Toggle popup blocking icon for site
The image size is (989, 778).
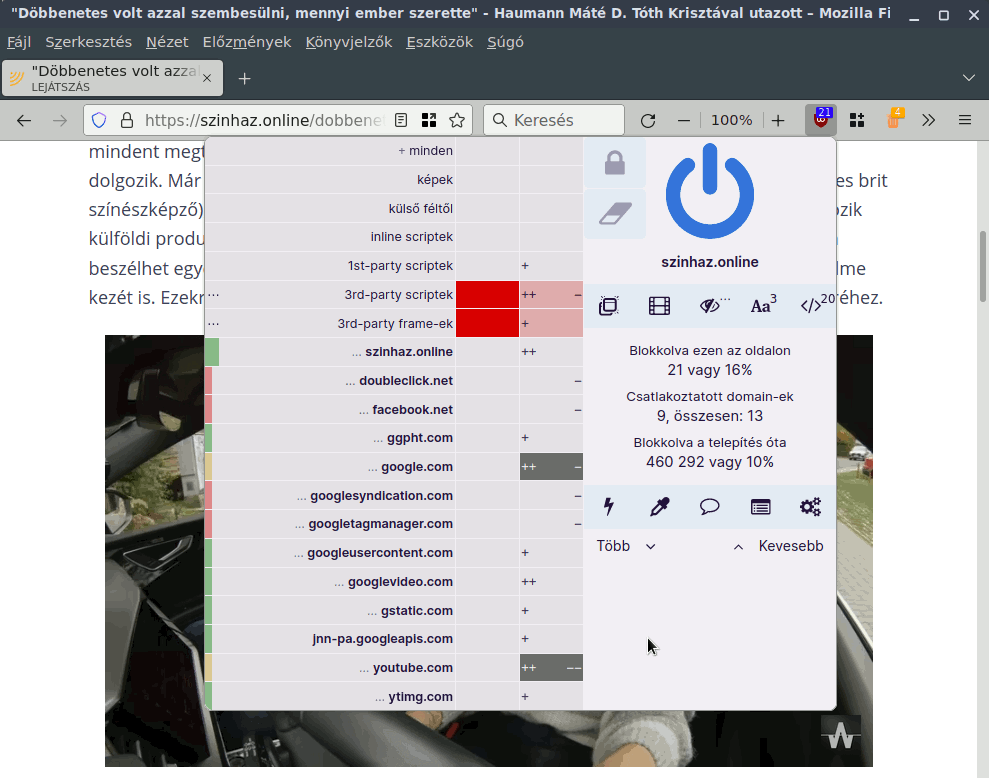(x=609, y=306)
